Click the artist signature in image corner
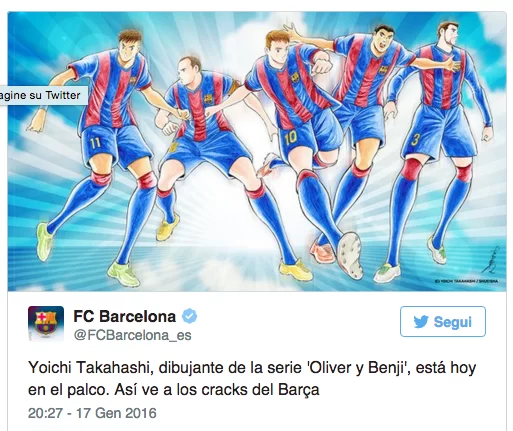 tap(491, 263)
